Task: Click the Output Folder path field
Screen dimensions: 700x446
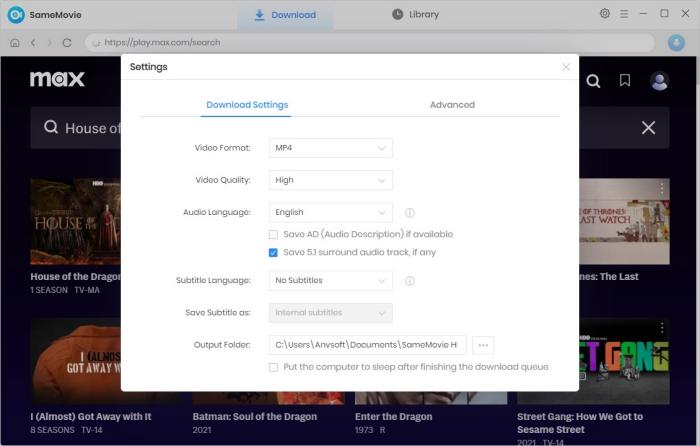Action: click(367, 345)
